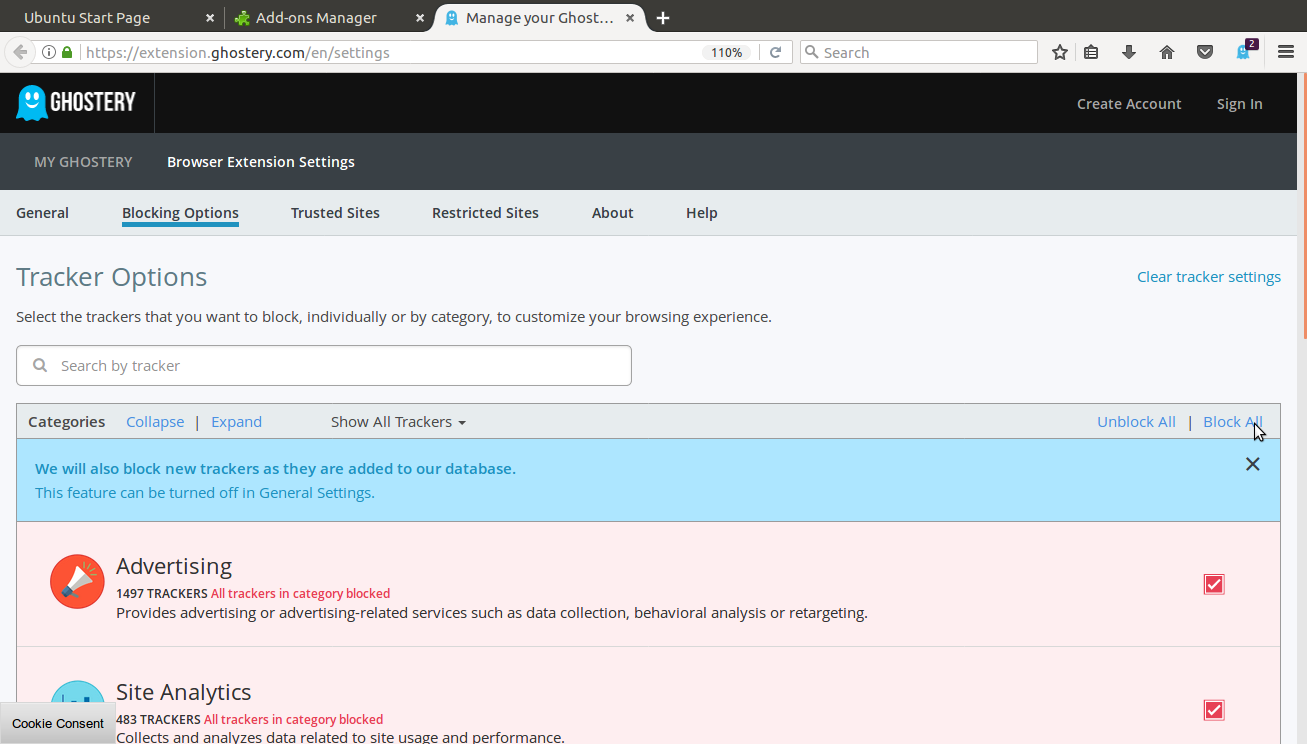The height and width of the screenshot is (744, 1307).
Task: Click the 1497 TRACKERS count text
Action: click(x=162, y=593)
